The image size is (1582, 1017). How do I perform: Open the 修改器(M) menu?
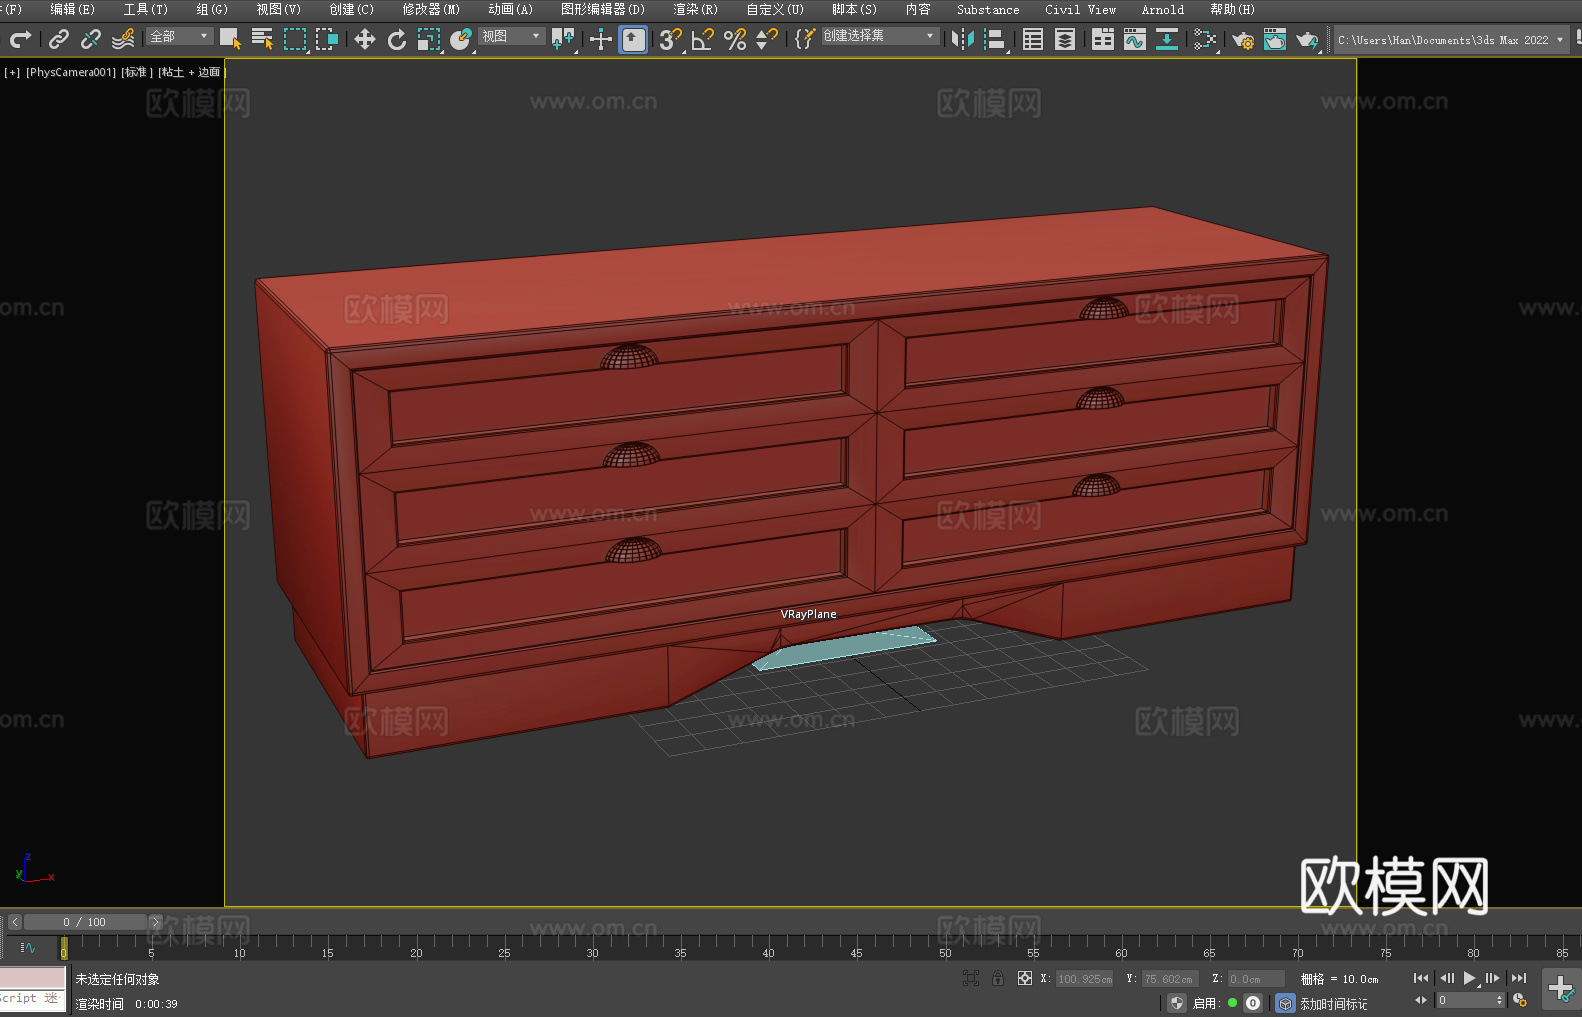click(431, 9)
